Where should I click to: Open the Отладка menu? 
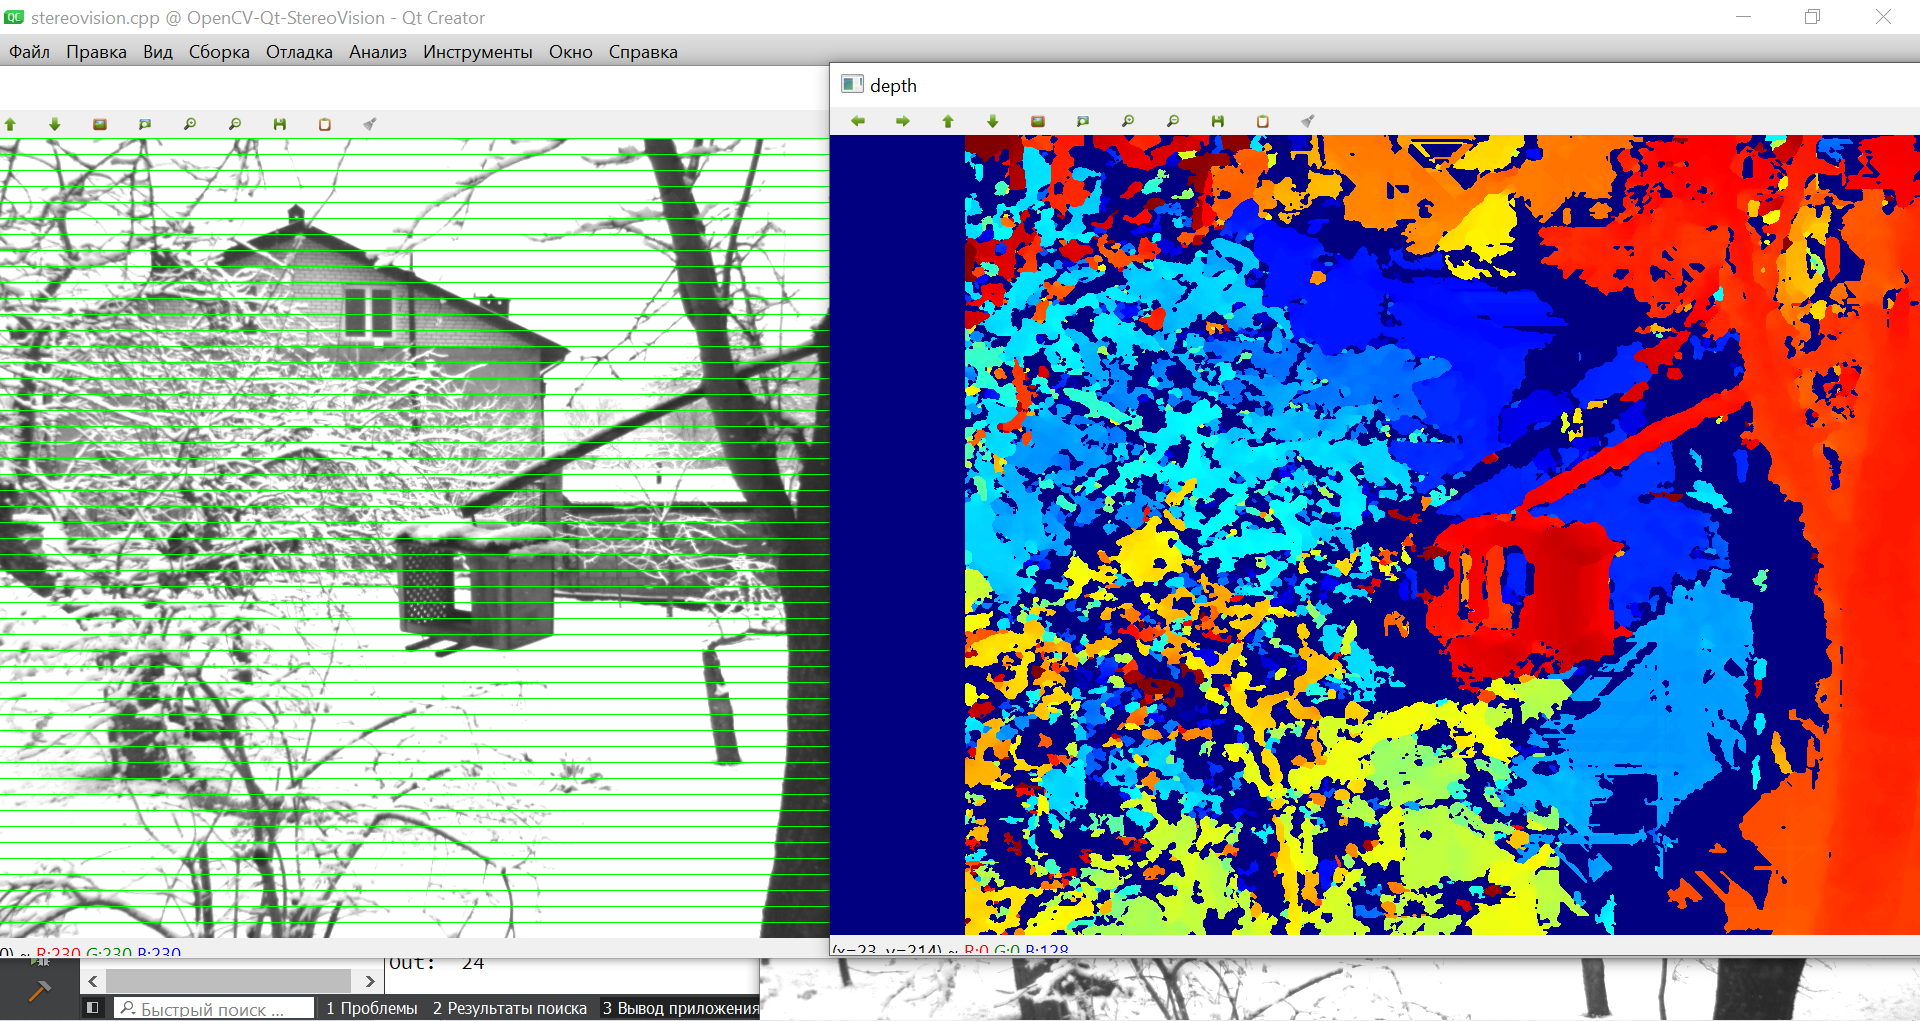point(299,52)
